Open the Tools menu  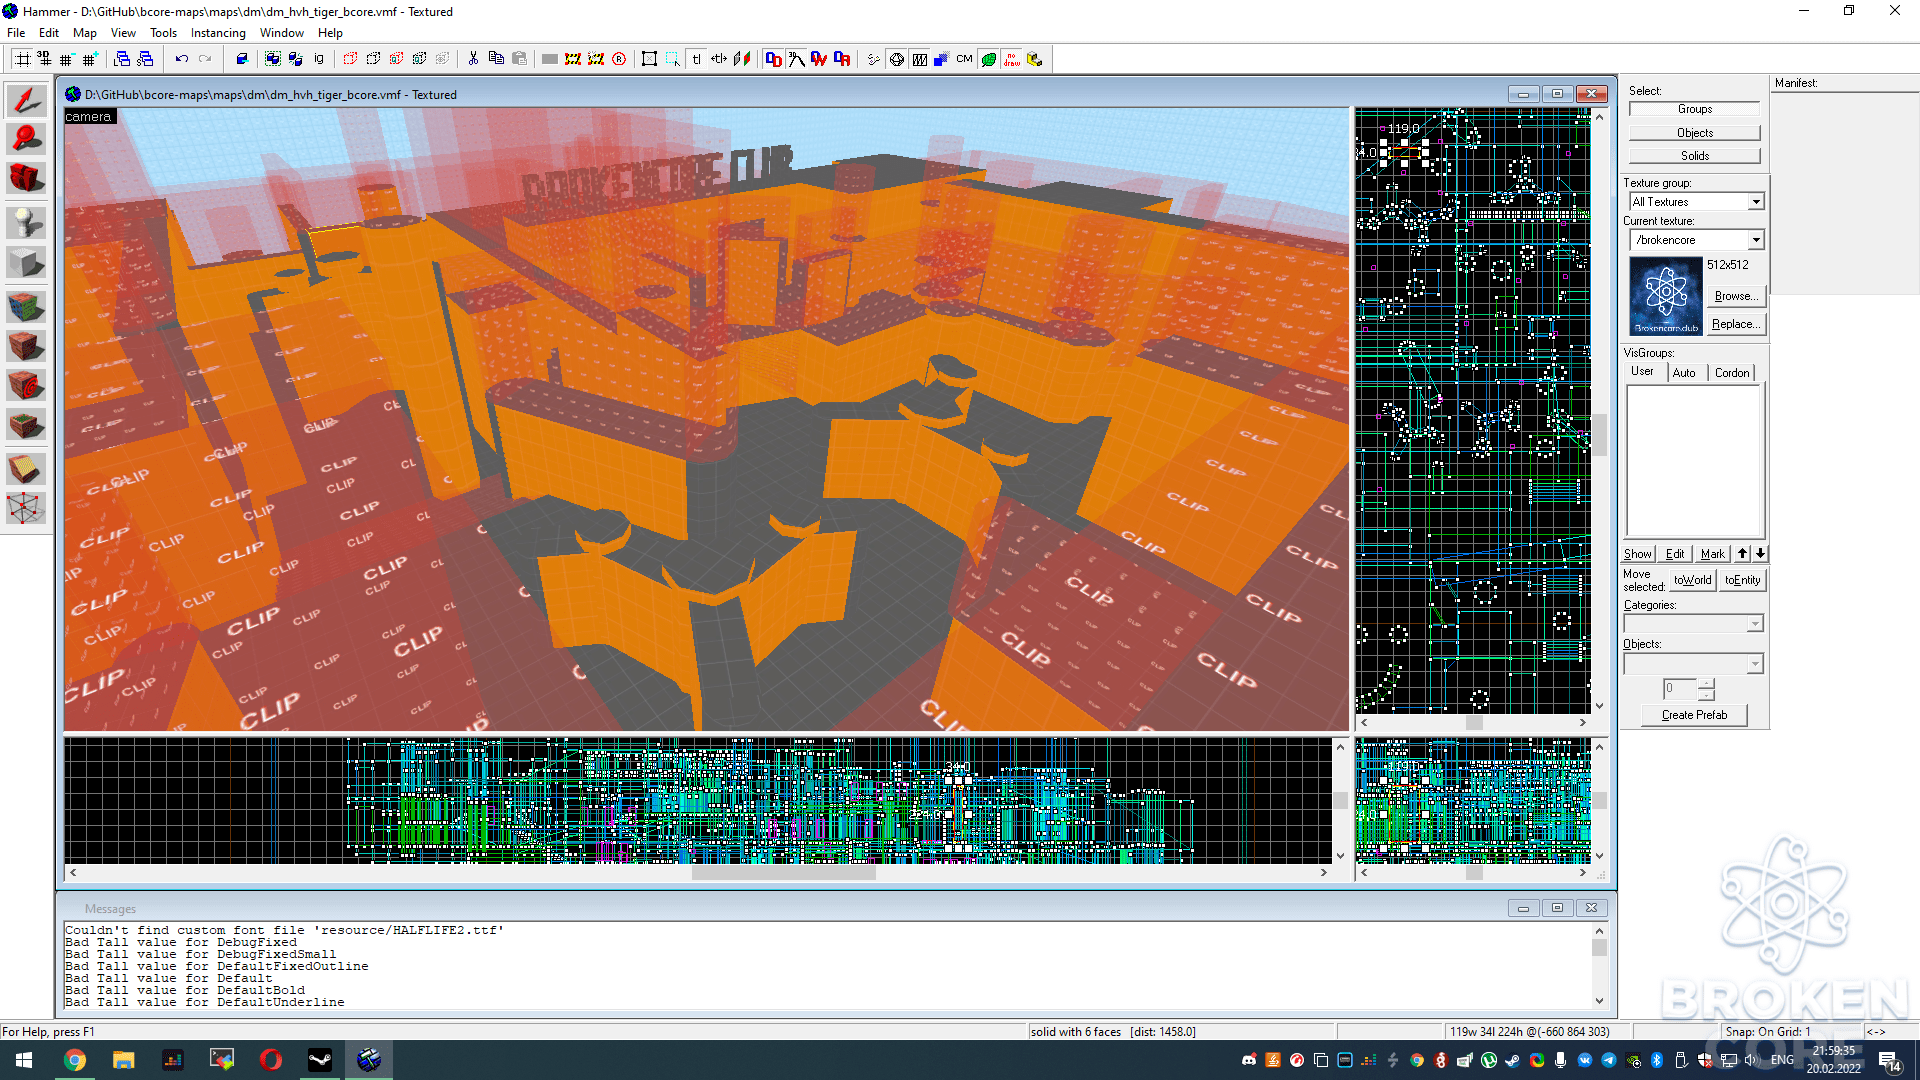tap(163, 33)
